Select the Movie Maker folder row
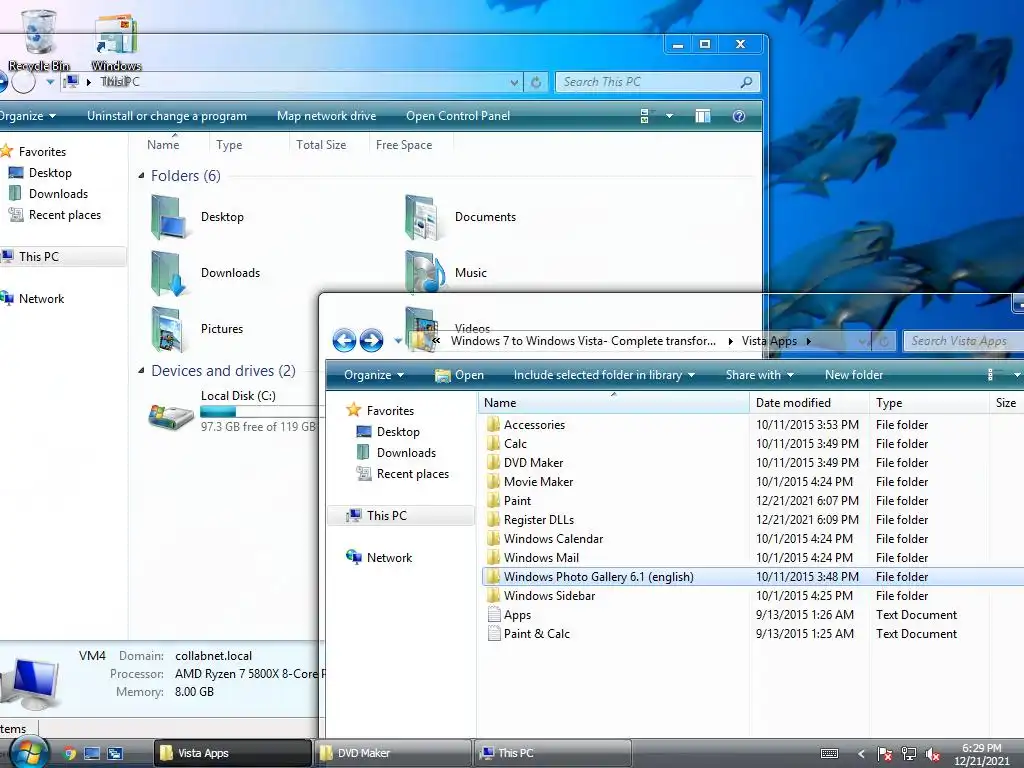The image size is (1024, 768). [751, 482]
